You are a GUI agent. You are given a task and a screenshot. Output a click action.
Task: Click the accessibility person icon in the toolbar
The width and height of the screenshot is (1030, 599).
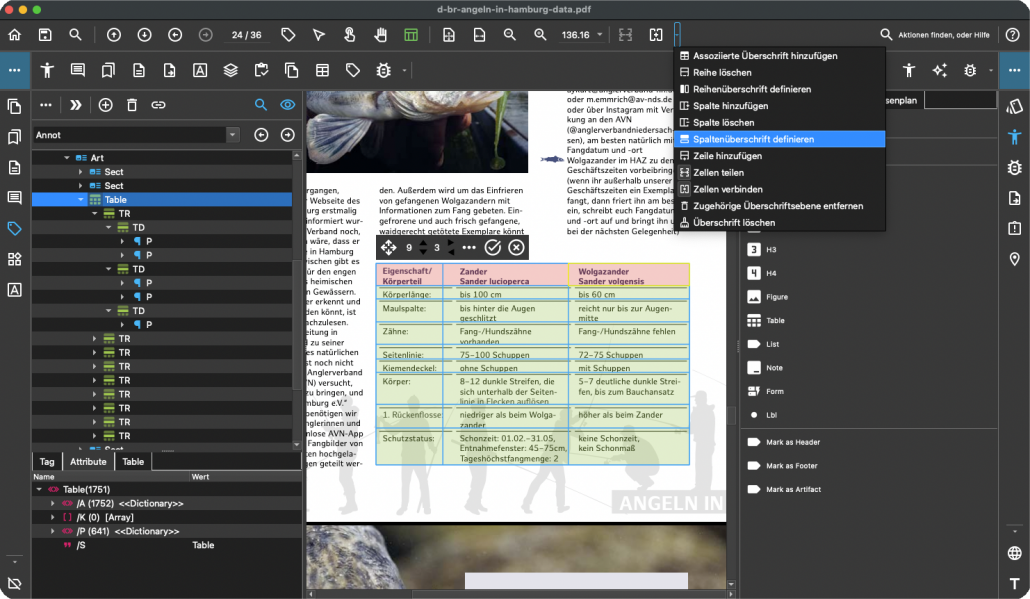tap(47, 70)
